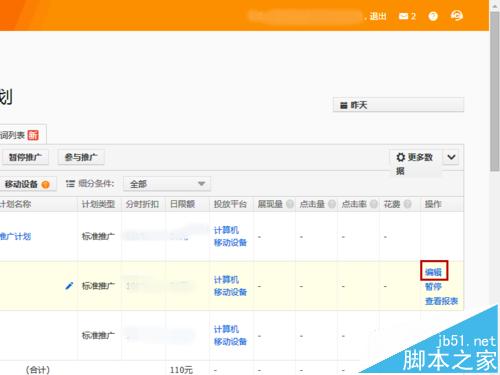The width and height of the screenshot is (500, 375).
Task: Sort by the 日限额 column header
Action: tap(182, 204)
